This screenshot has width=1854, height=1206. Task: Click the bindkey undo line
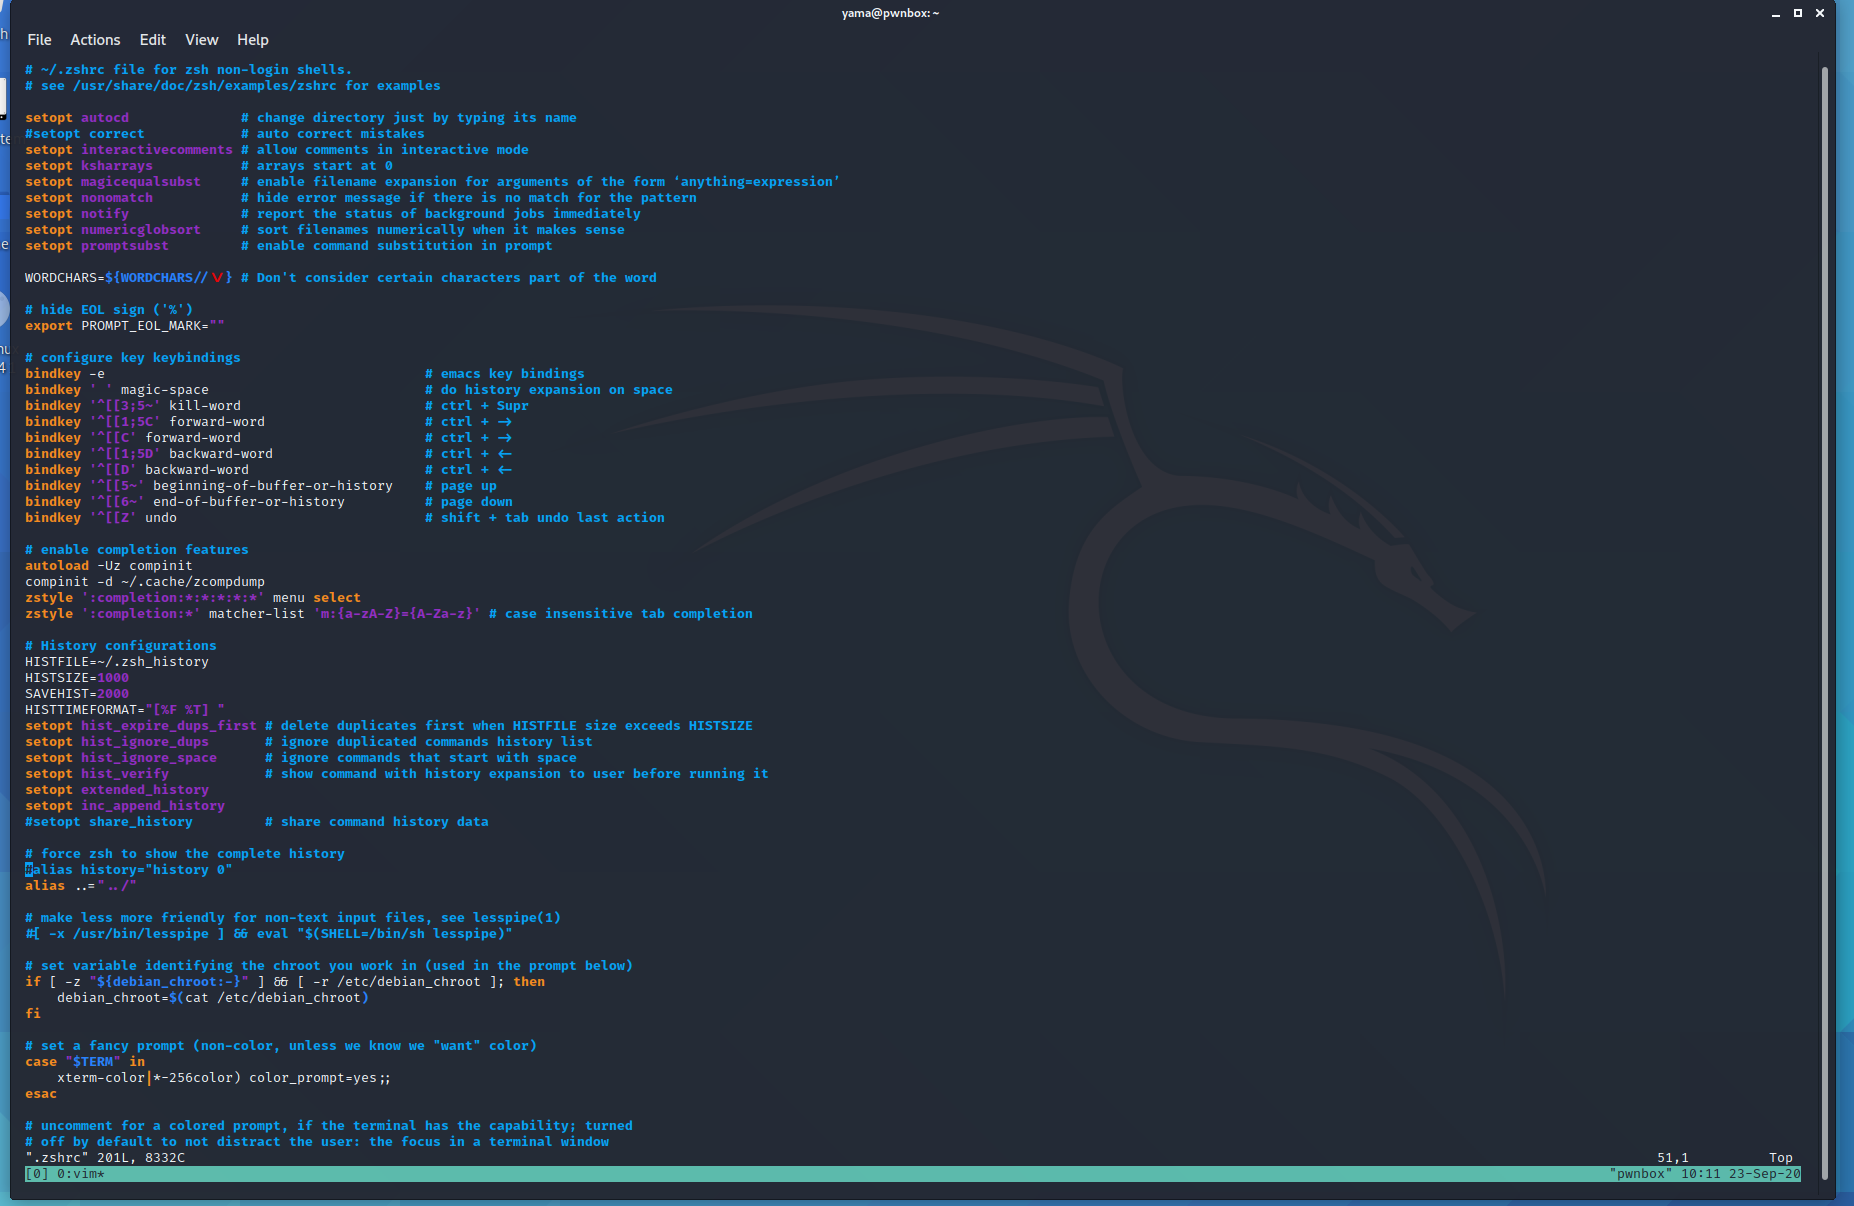click(x=345, y=518)
